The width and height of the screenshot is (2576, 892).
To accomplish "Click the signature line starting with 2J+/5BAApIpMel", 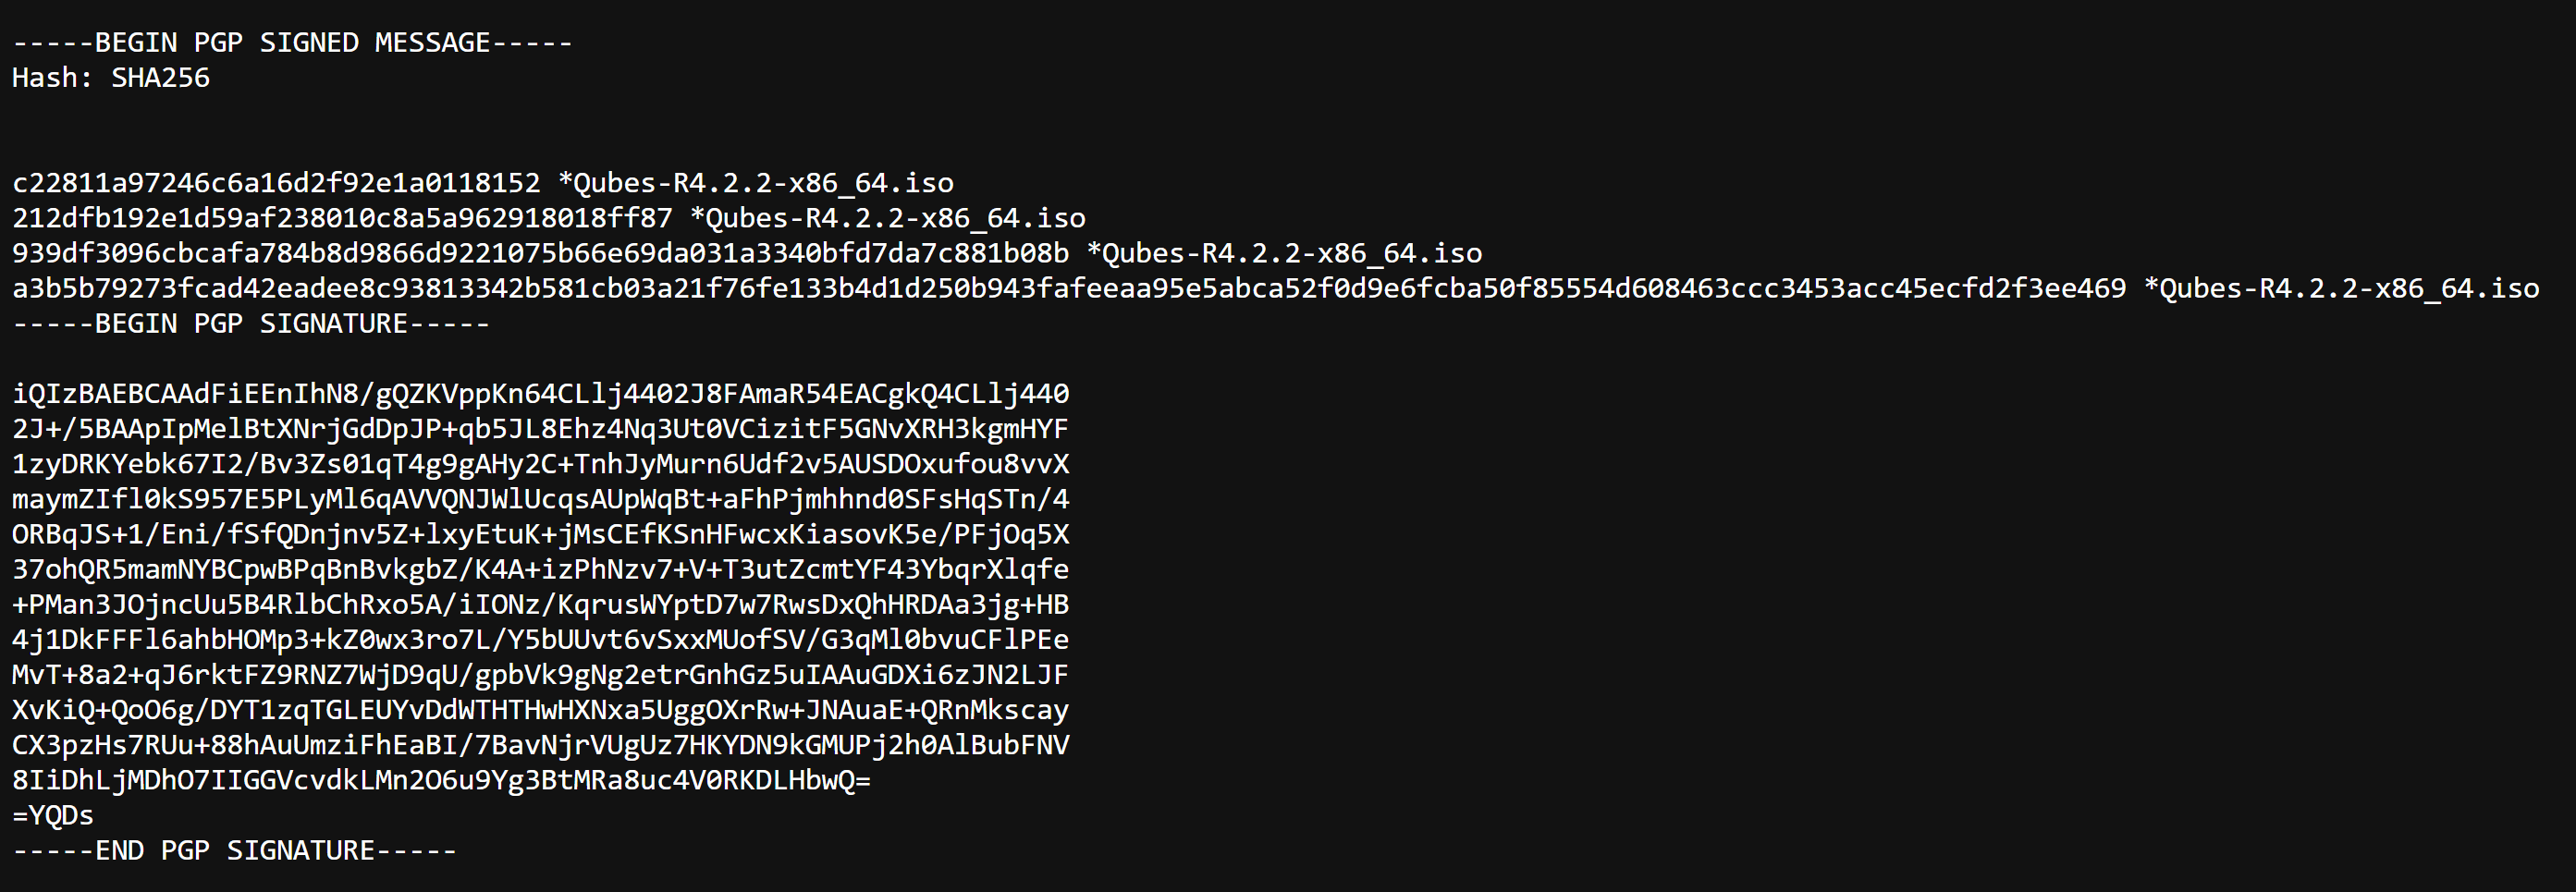I will click(540, 429).
